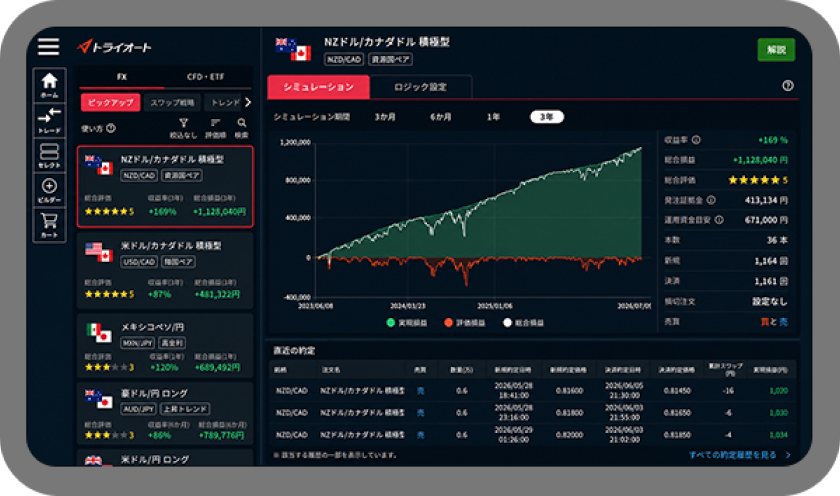Viewport: 840px width, 496px height.
Task: Select the 1年 simulation period
Action: click(493, 117)
